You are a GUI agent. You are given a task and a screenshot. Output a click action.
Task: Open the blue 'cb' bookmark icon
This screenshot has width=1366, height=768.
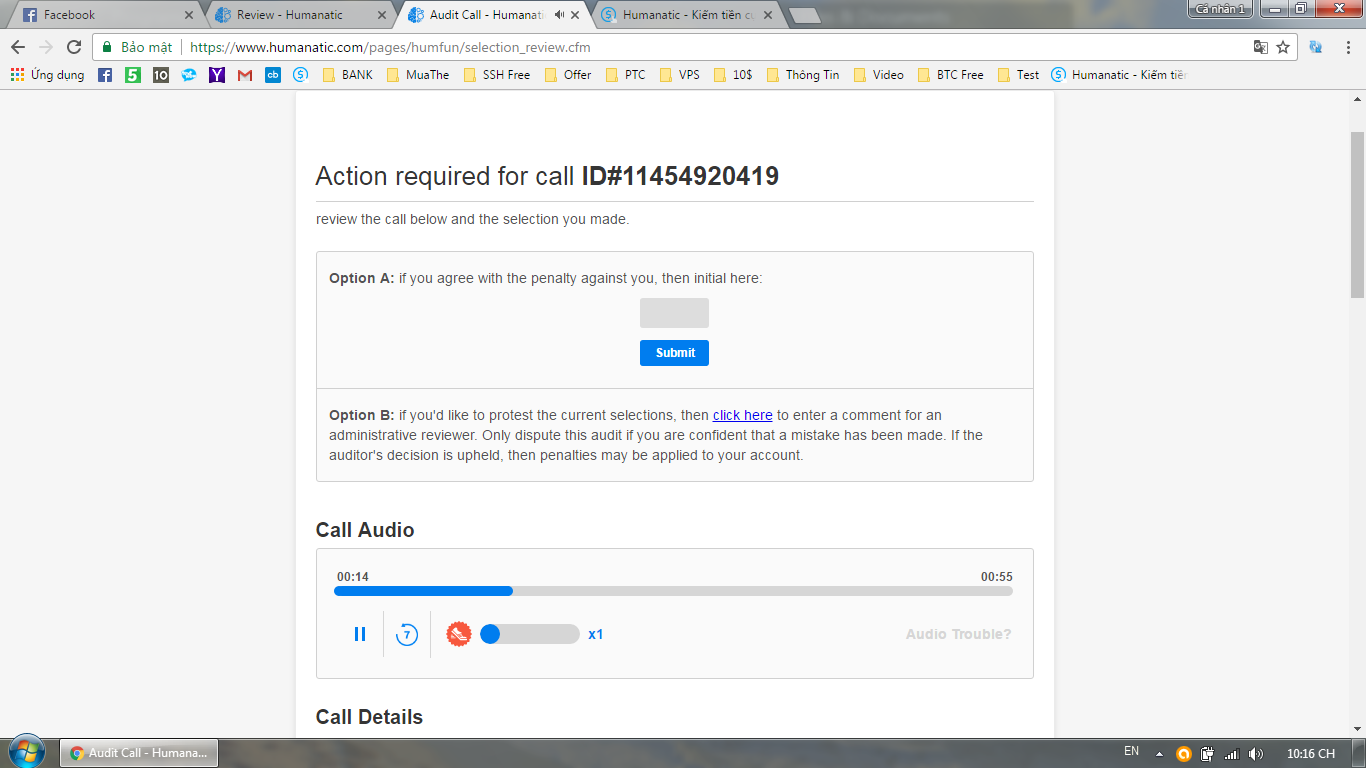[273, 75]
